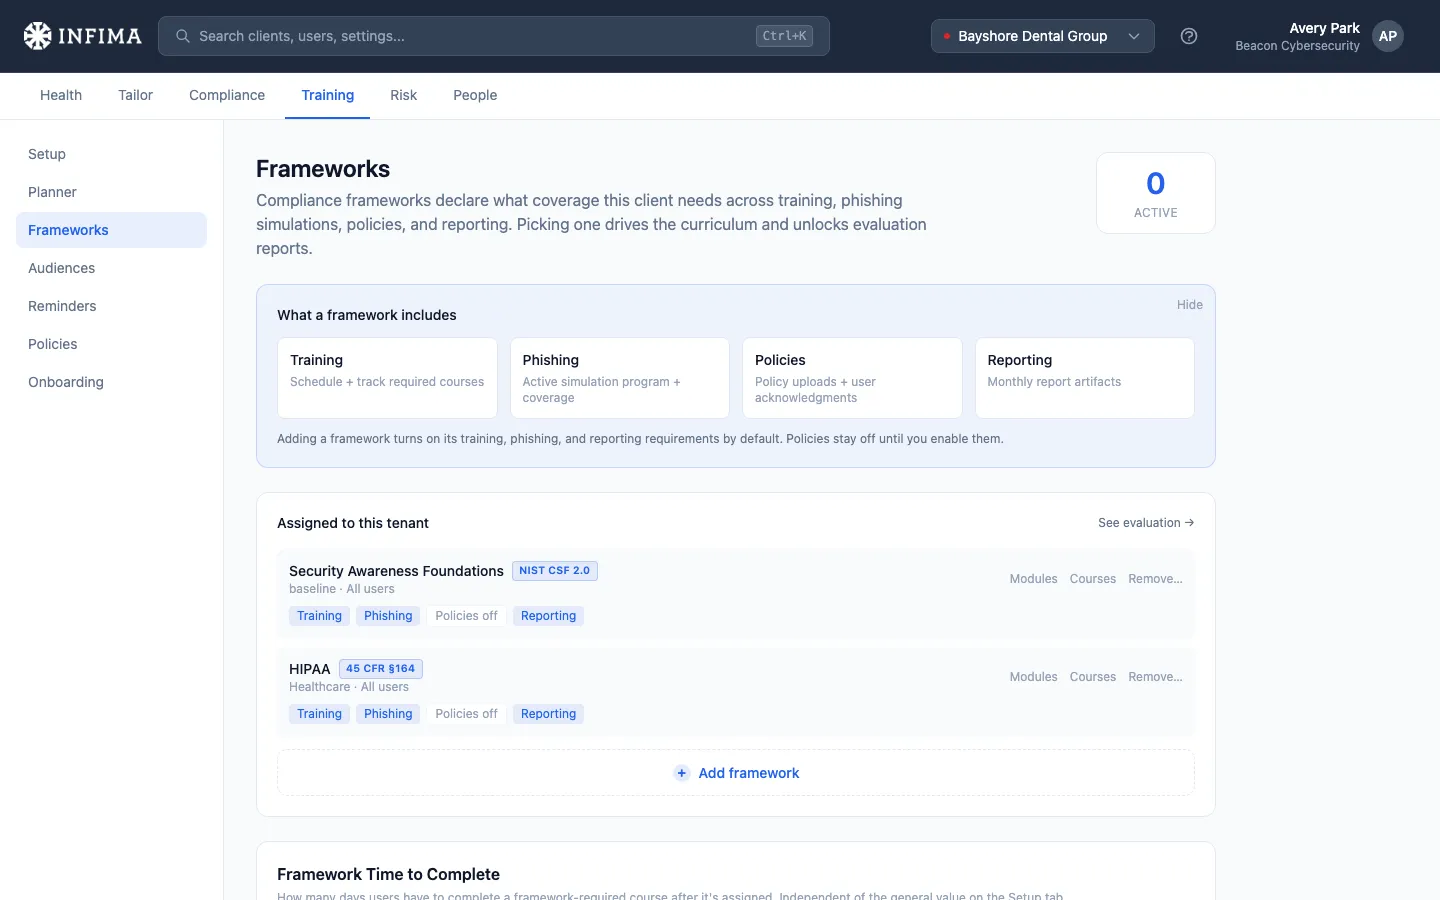The height and width of the screenshot is (900, 1440).
Task: Switch to the Health tab
Action: click(x=61, y=95)
